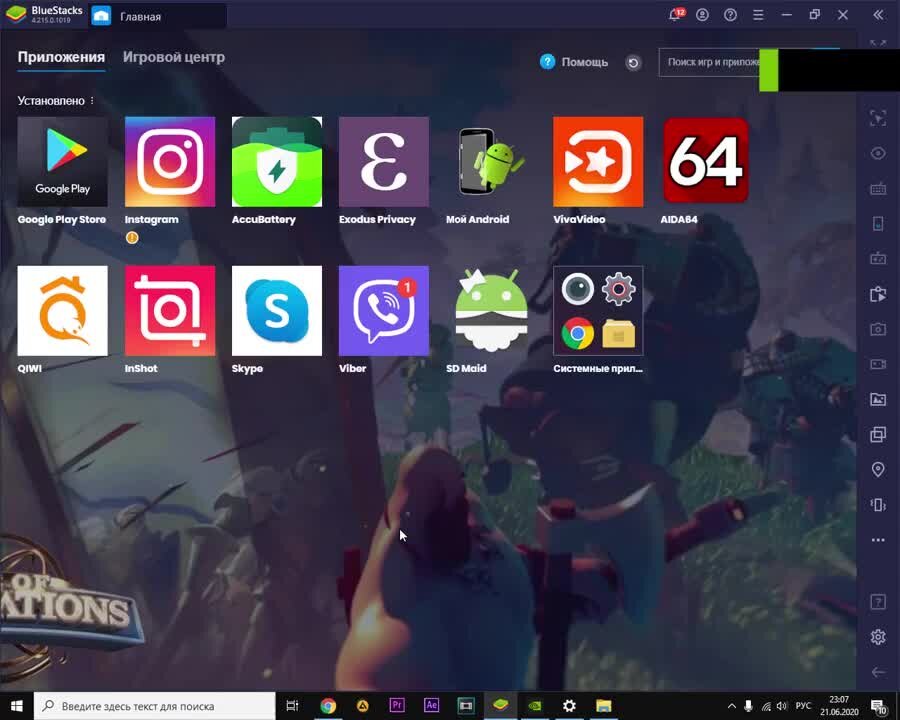Open notifications bell in title bar
900x720 pixels.
point(676,14)
